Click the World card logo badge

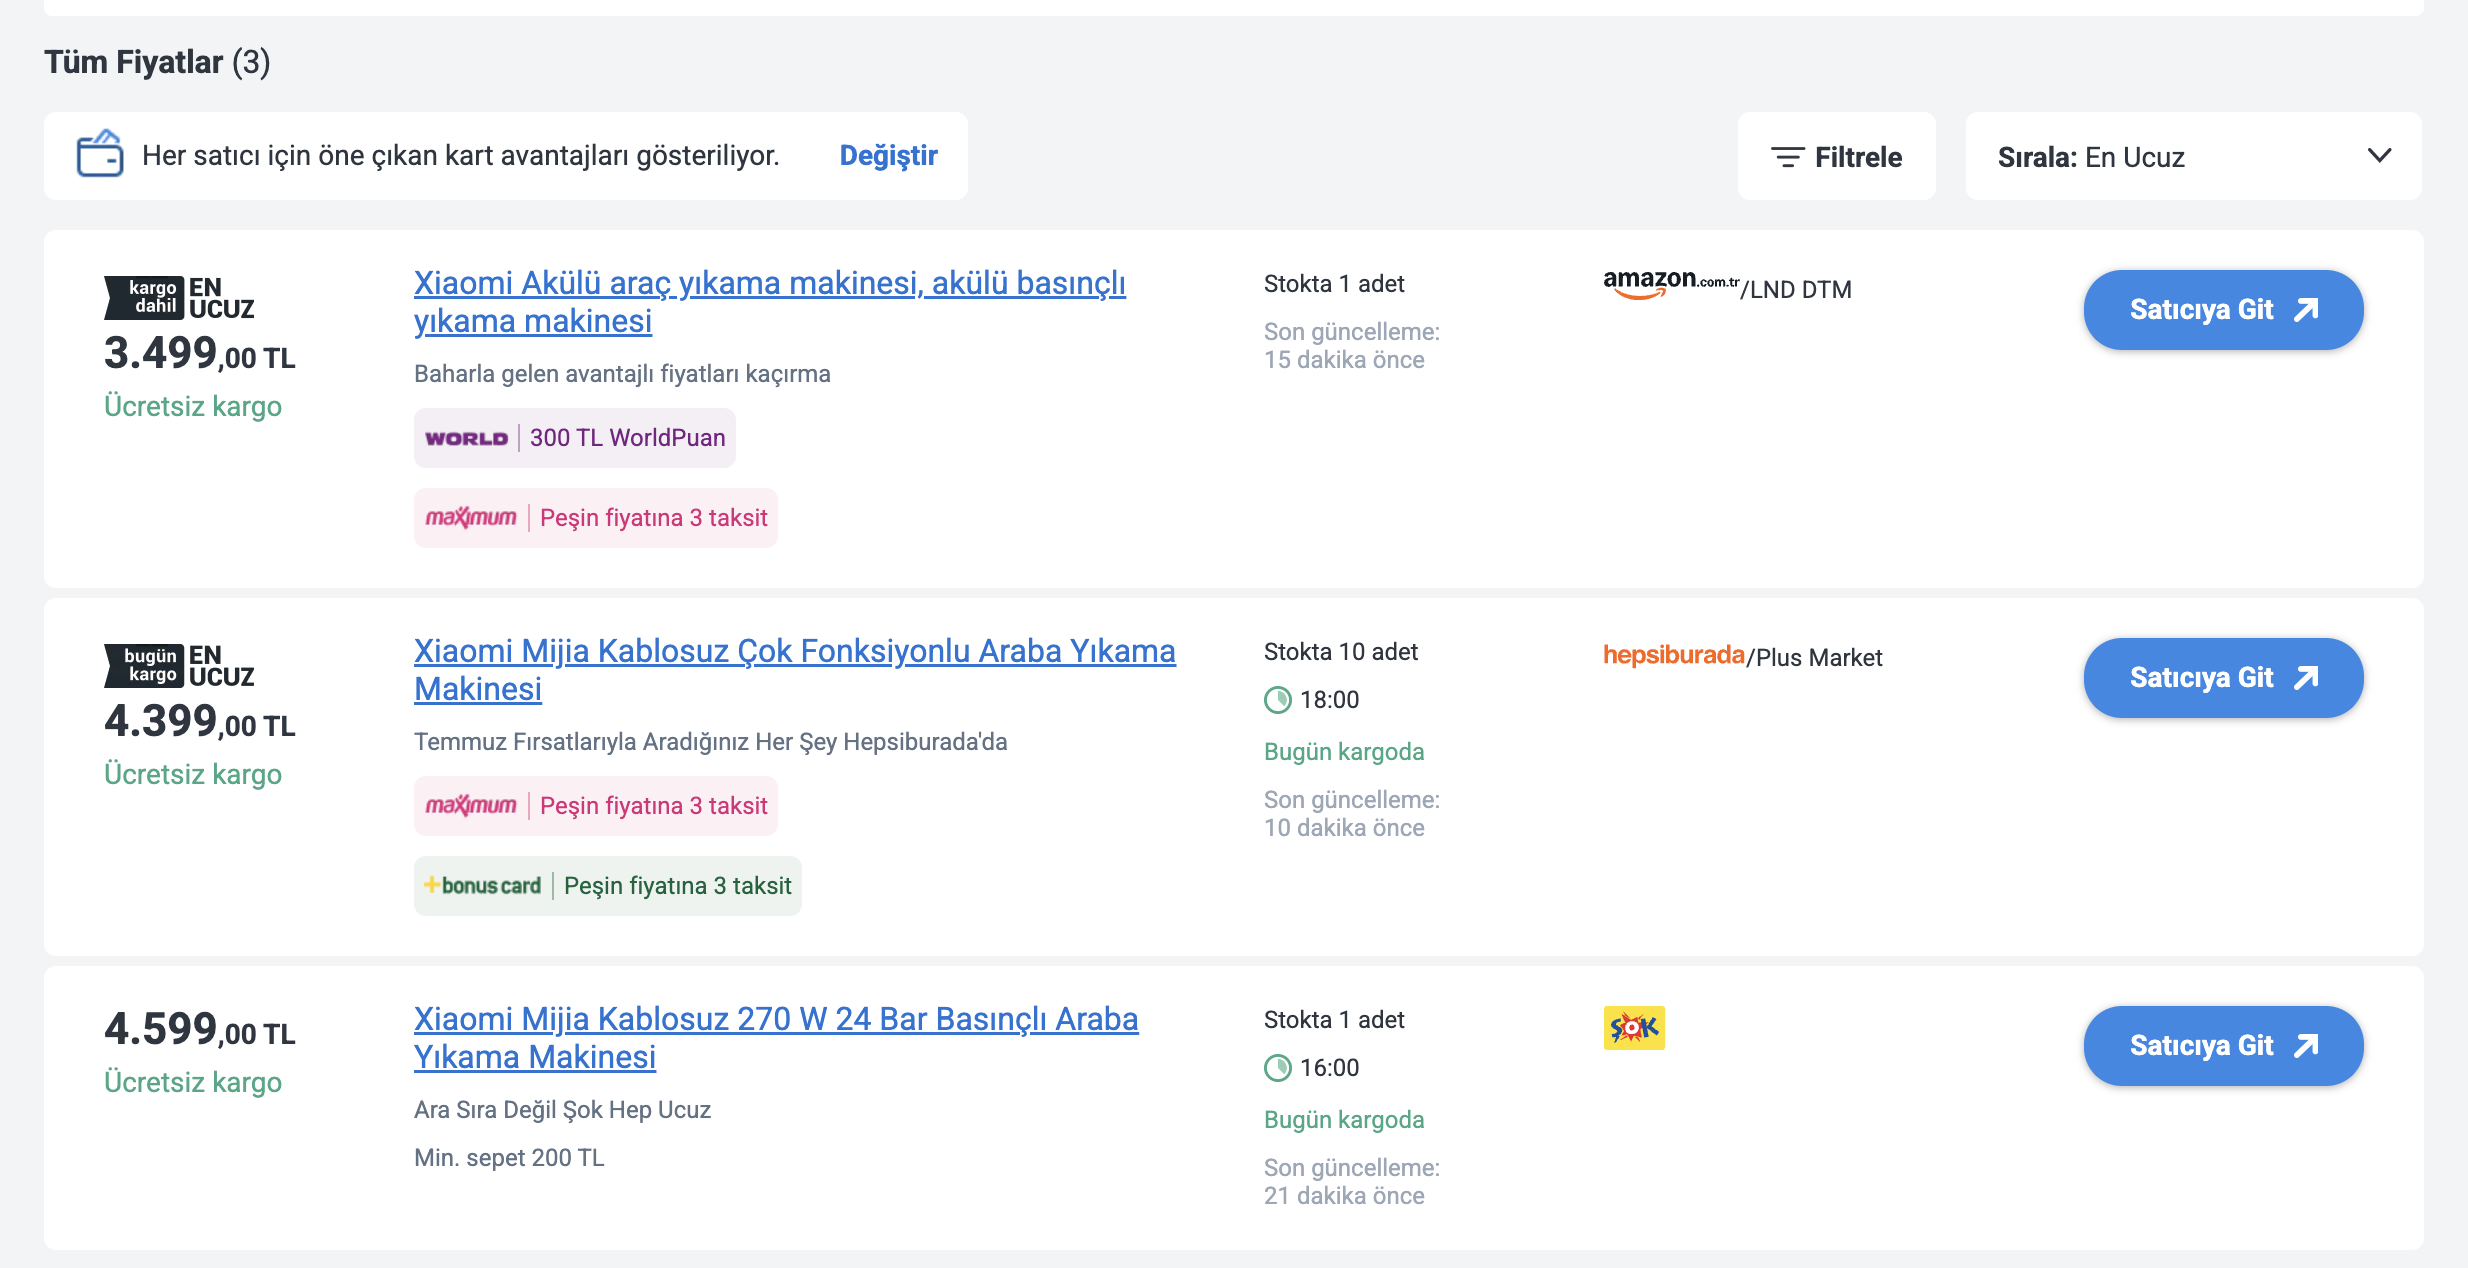466,438
